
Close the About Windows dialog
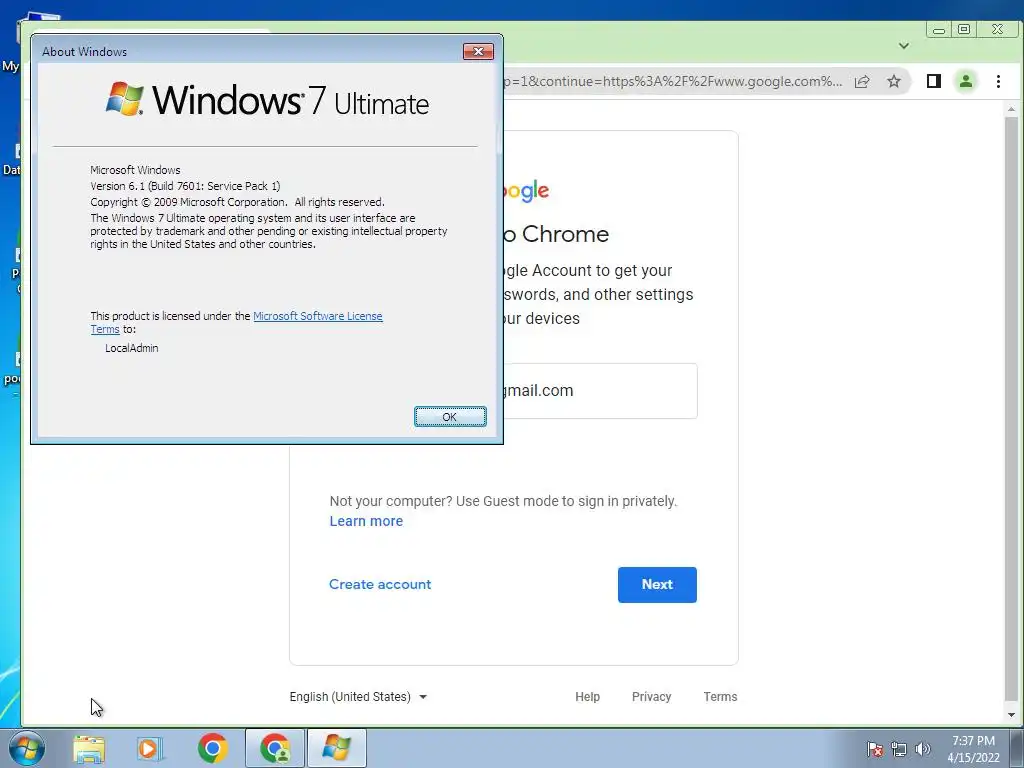(478, 52)
